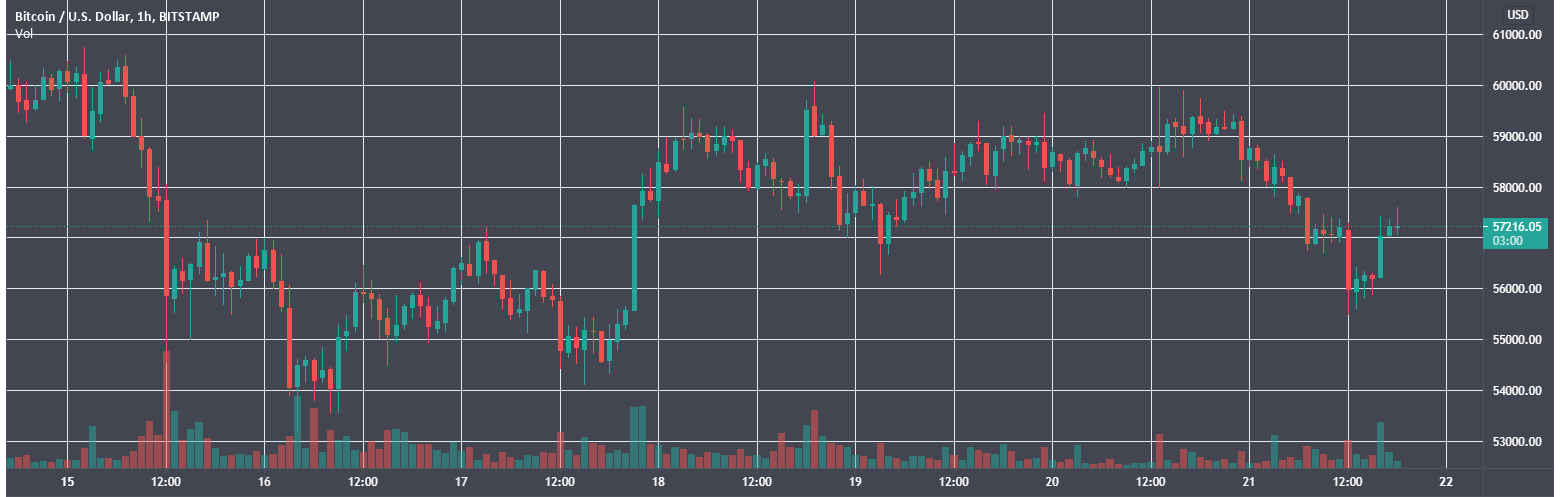The width and height of the screenshot is (1560, 497).
Task: Click date 15 on the time axis
Action: [x=67, y=483]
